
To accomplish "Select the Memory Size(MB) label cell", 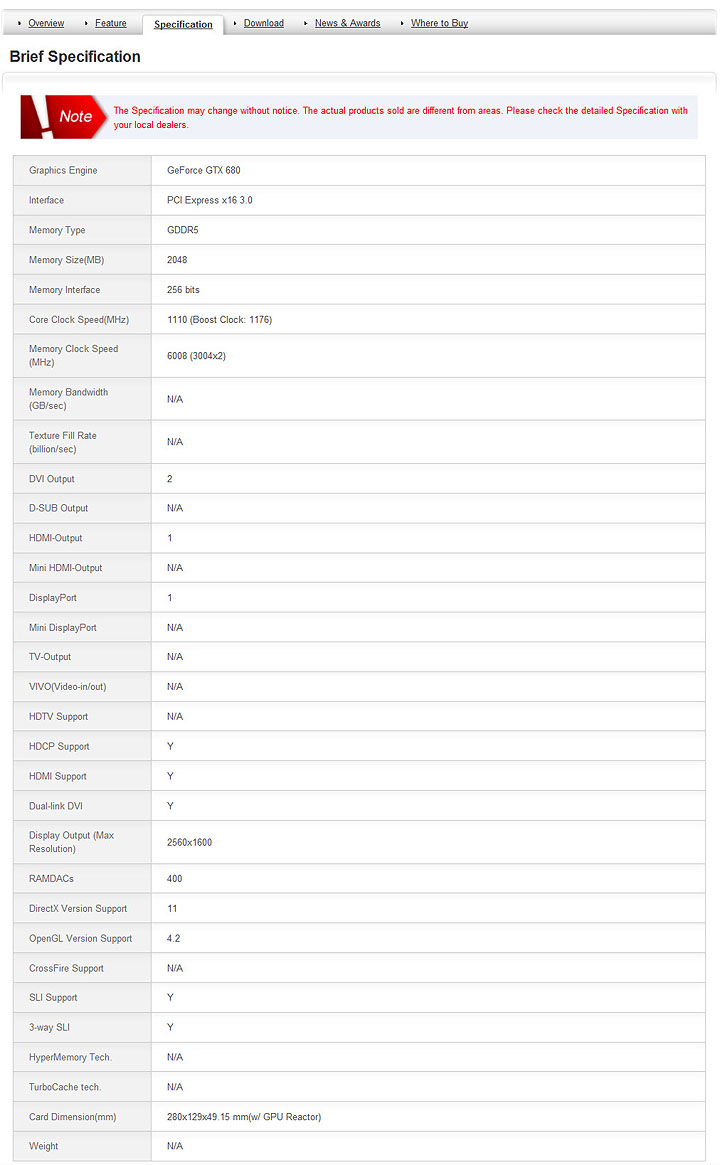I will tap(66, 260).
